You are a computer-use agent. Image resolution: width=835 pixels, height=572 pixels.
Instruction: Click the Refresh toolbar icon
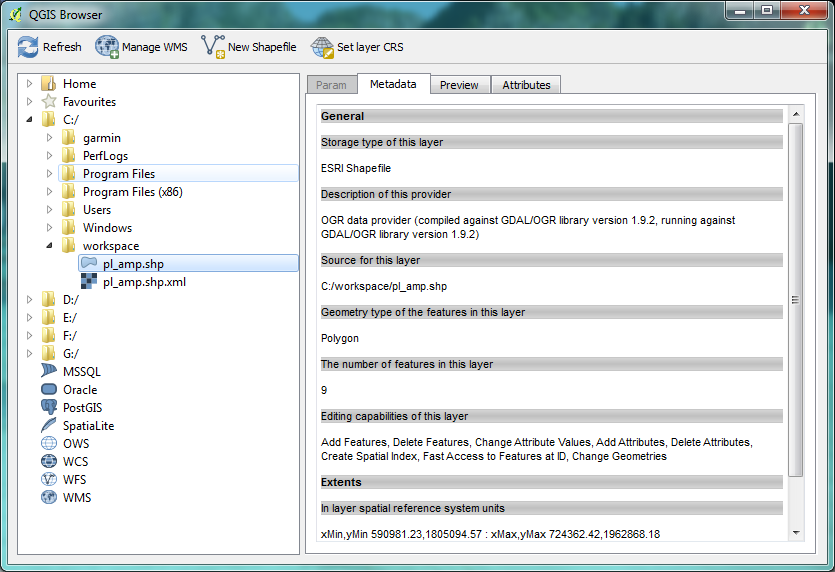tap(28, 47)
